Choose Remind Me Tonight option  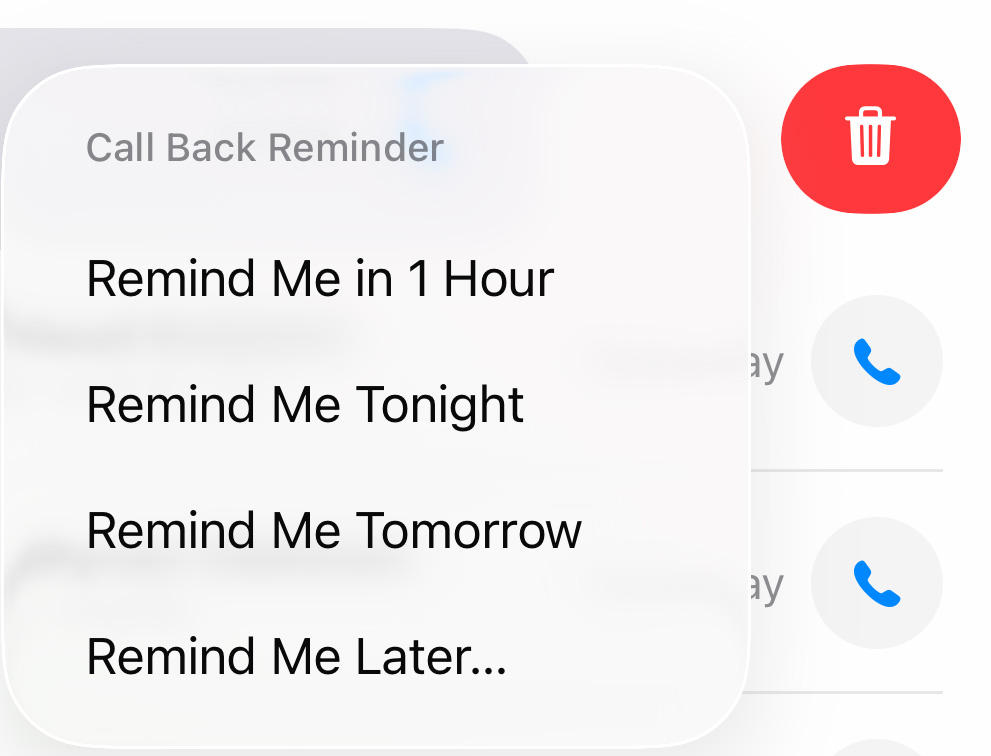click(305, 405)
